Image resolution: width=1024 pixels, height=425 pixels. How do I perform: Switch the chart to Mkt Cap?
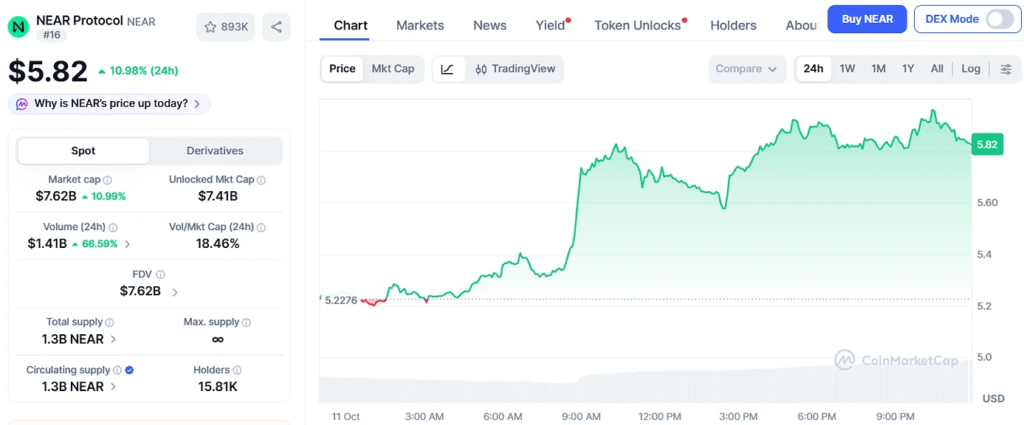(x=392, y=69)
